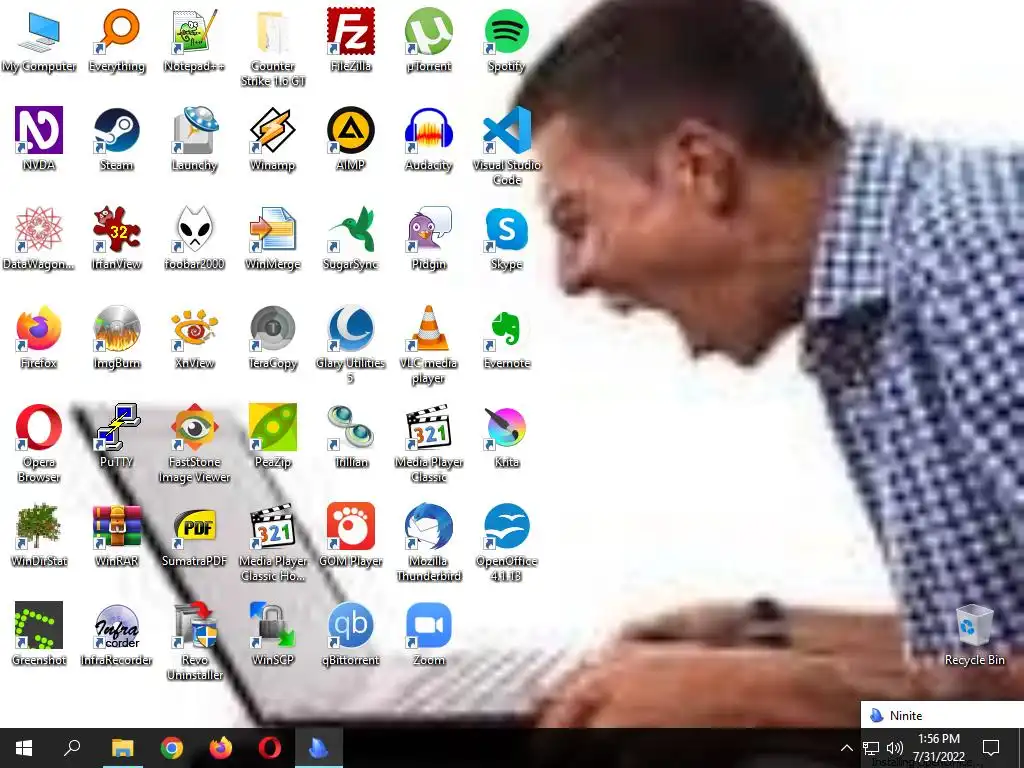
Task: Open the notification action center
Action: [x=991, y=748]
